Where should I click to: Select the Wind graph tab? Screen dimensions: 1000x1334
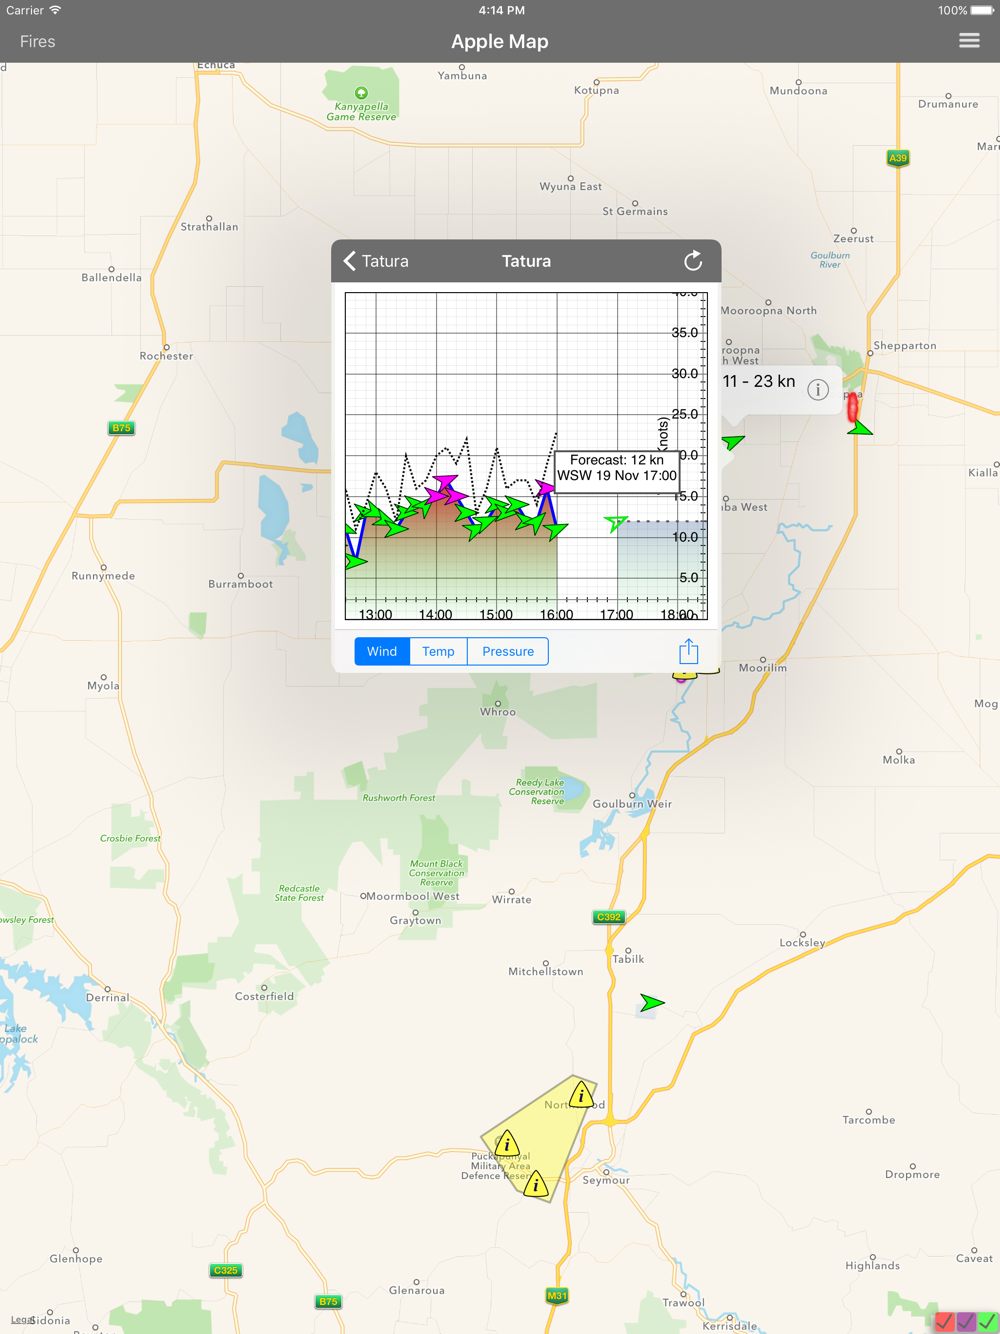tap(382, 651)
